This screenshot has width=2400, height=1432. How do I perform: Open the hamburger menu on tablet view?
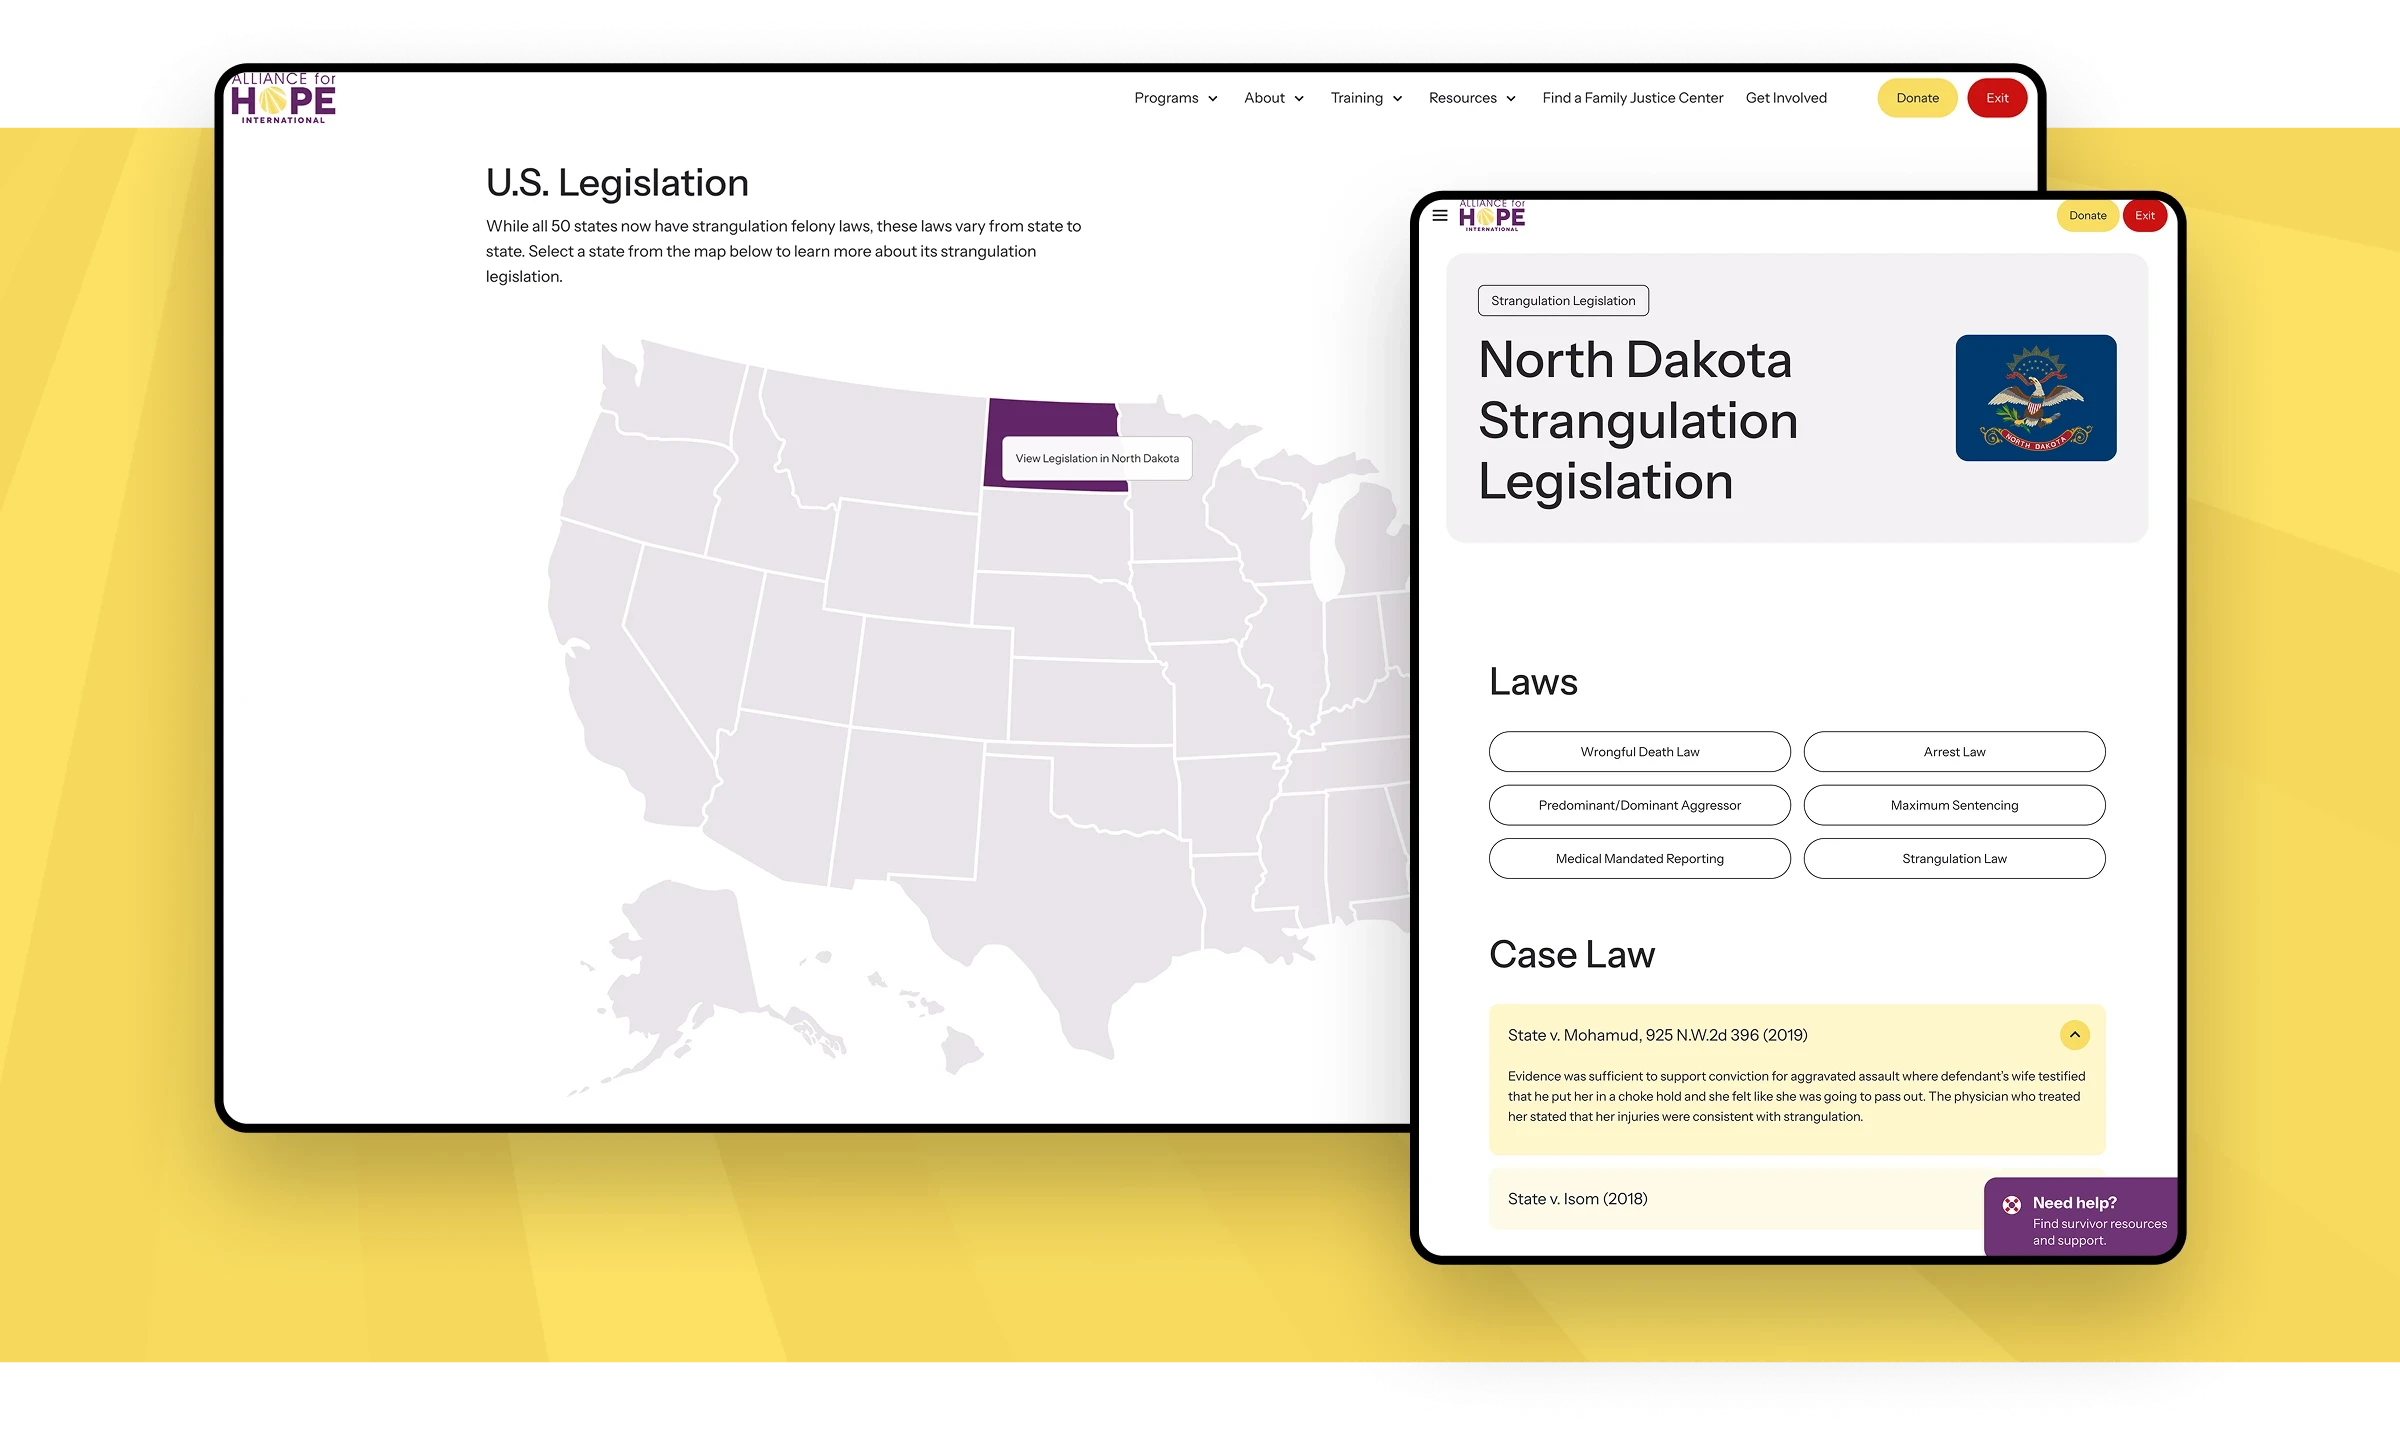point(1439,215)
